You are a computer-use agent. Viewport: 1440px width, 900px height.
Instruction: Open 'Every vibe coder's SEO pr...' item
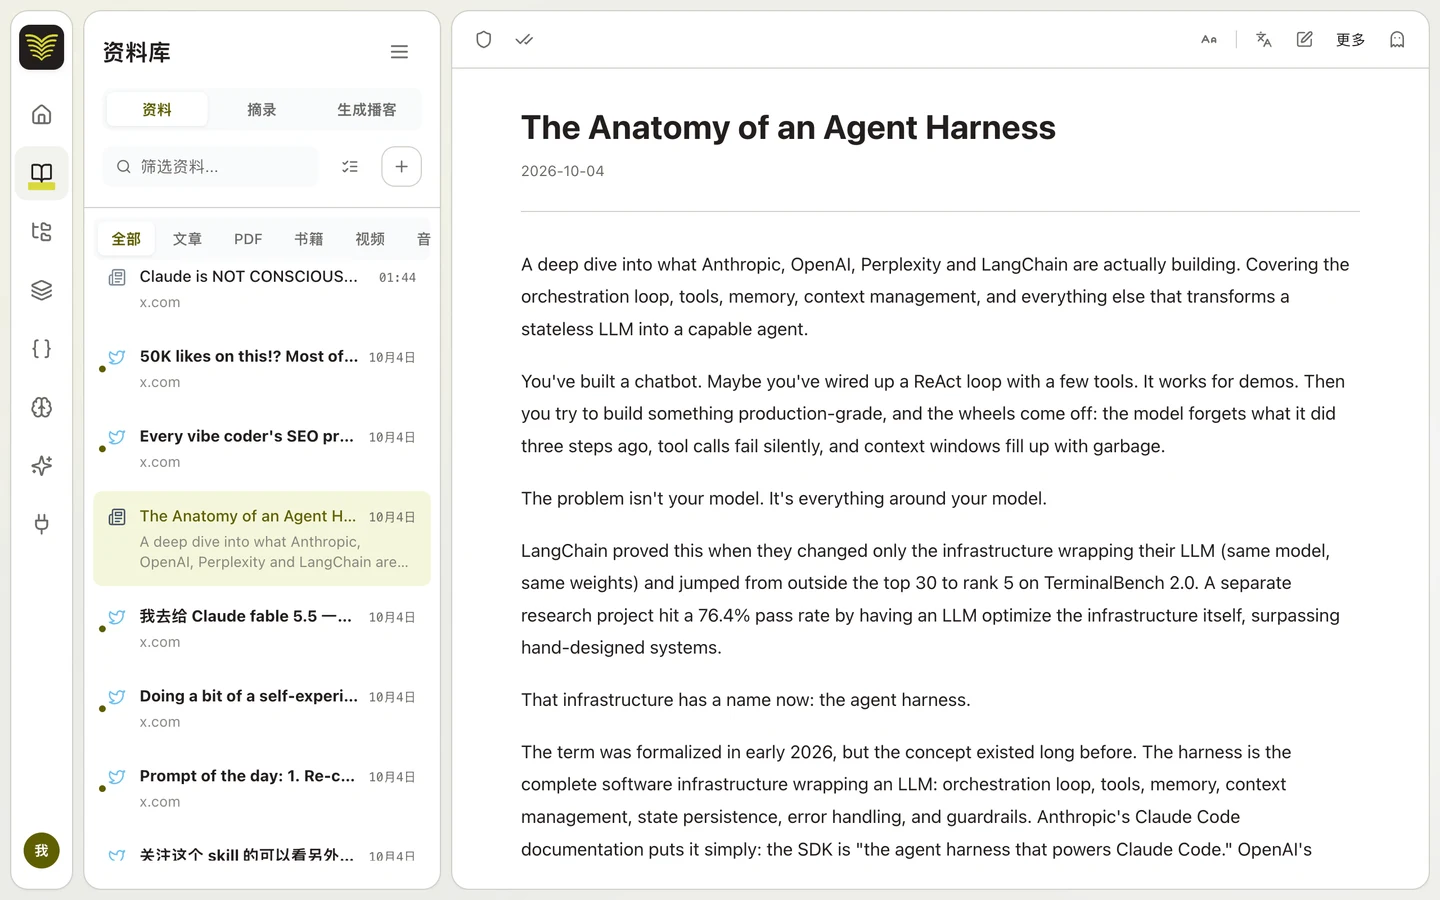262,449
